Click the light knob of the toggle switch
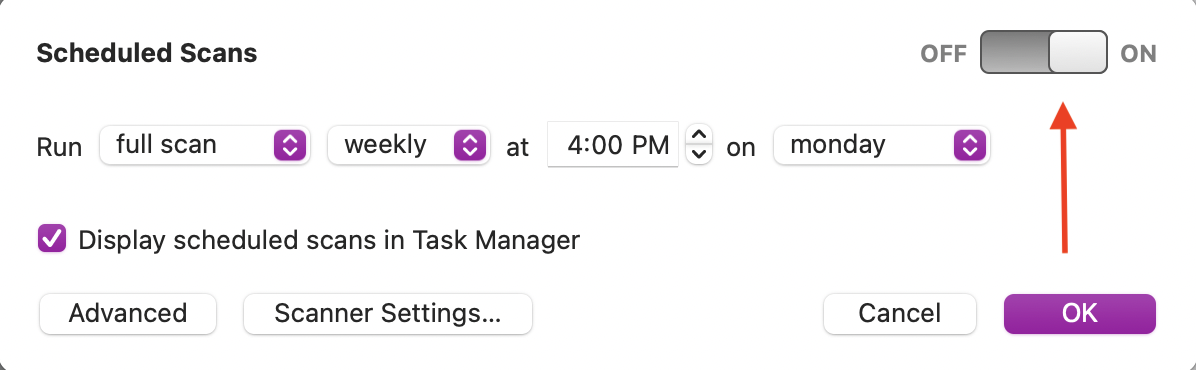This screenshot has width=1196, height=370. (1078, 53)
